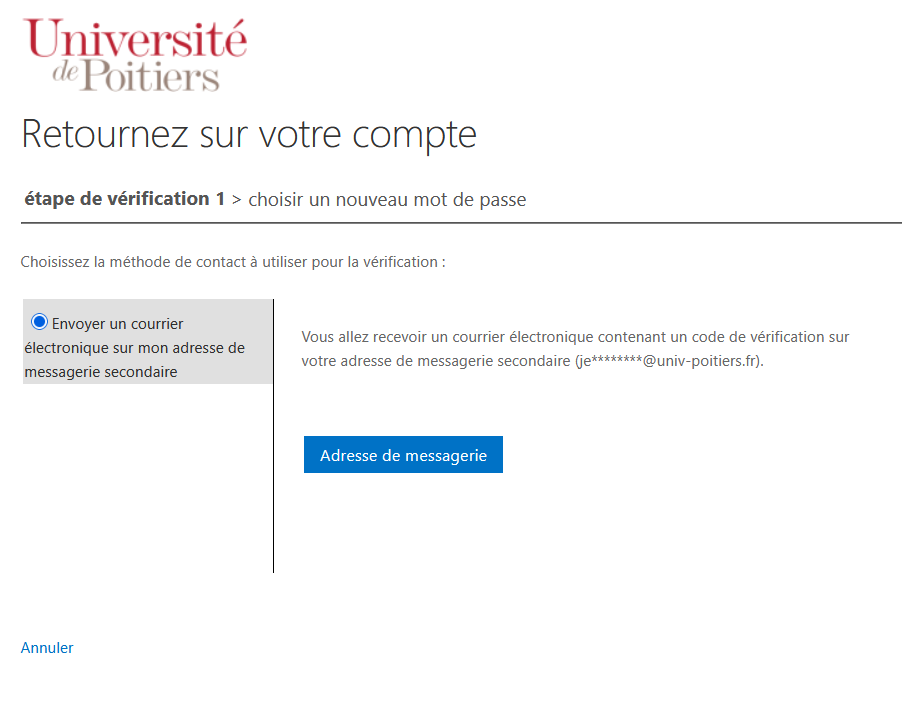Click the '>' separator between steps
This screenshot has height=717, width=902.
[236, 200]
